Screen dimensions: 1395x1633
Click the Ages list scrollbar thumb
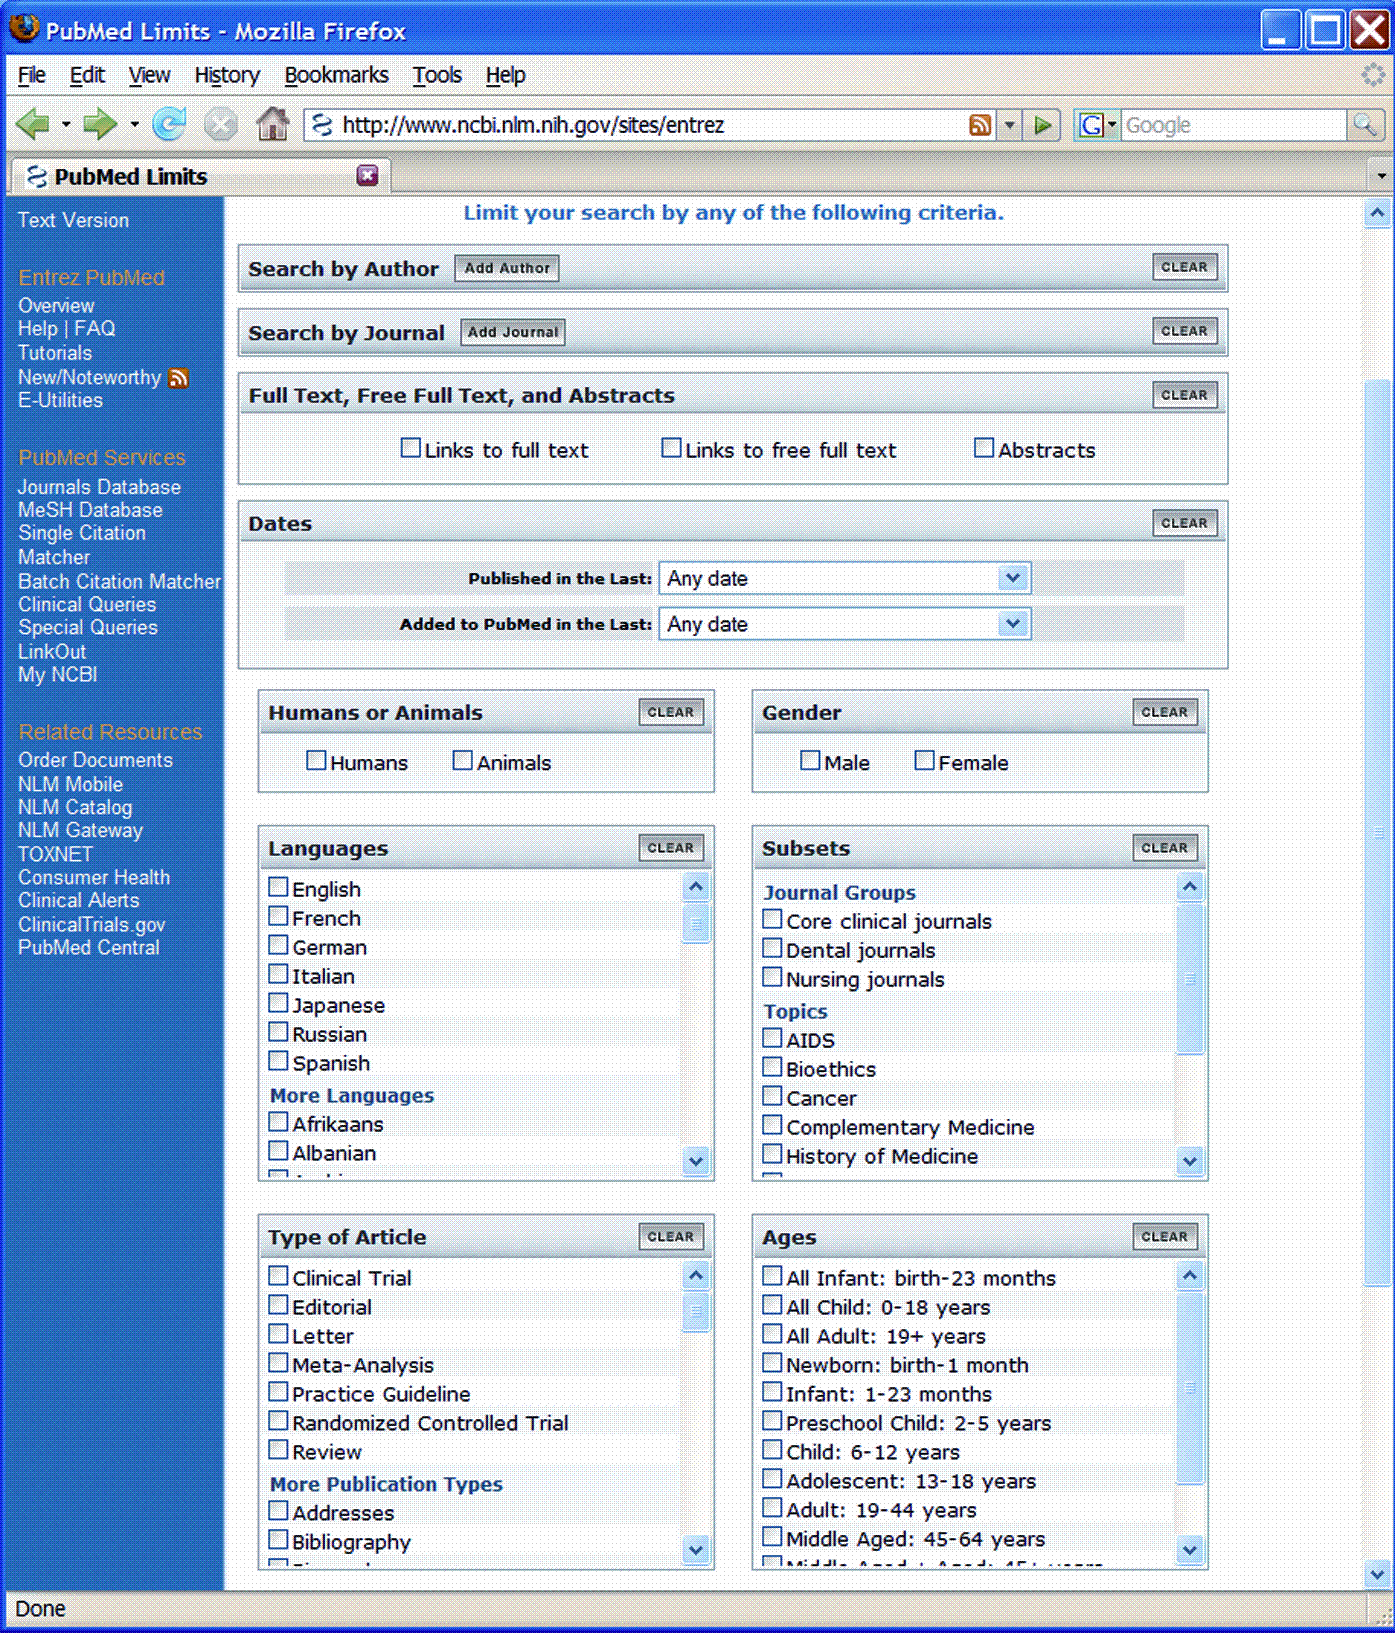(x=1189, y=1386)
